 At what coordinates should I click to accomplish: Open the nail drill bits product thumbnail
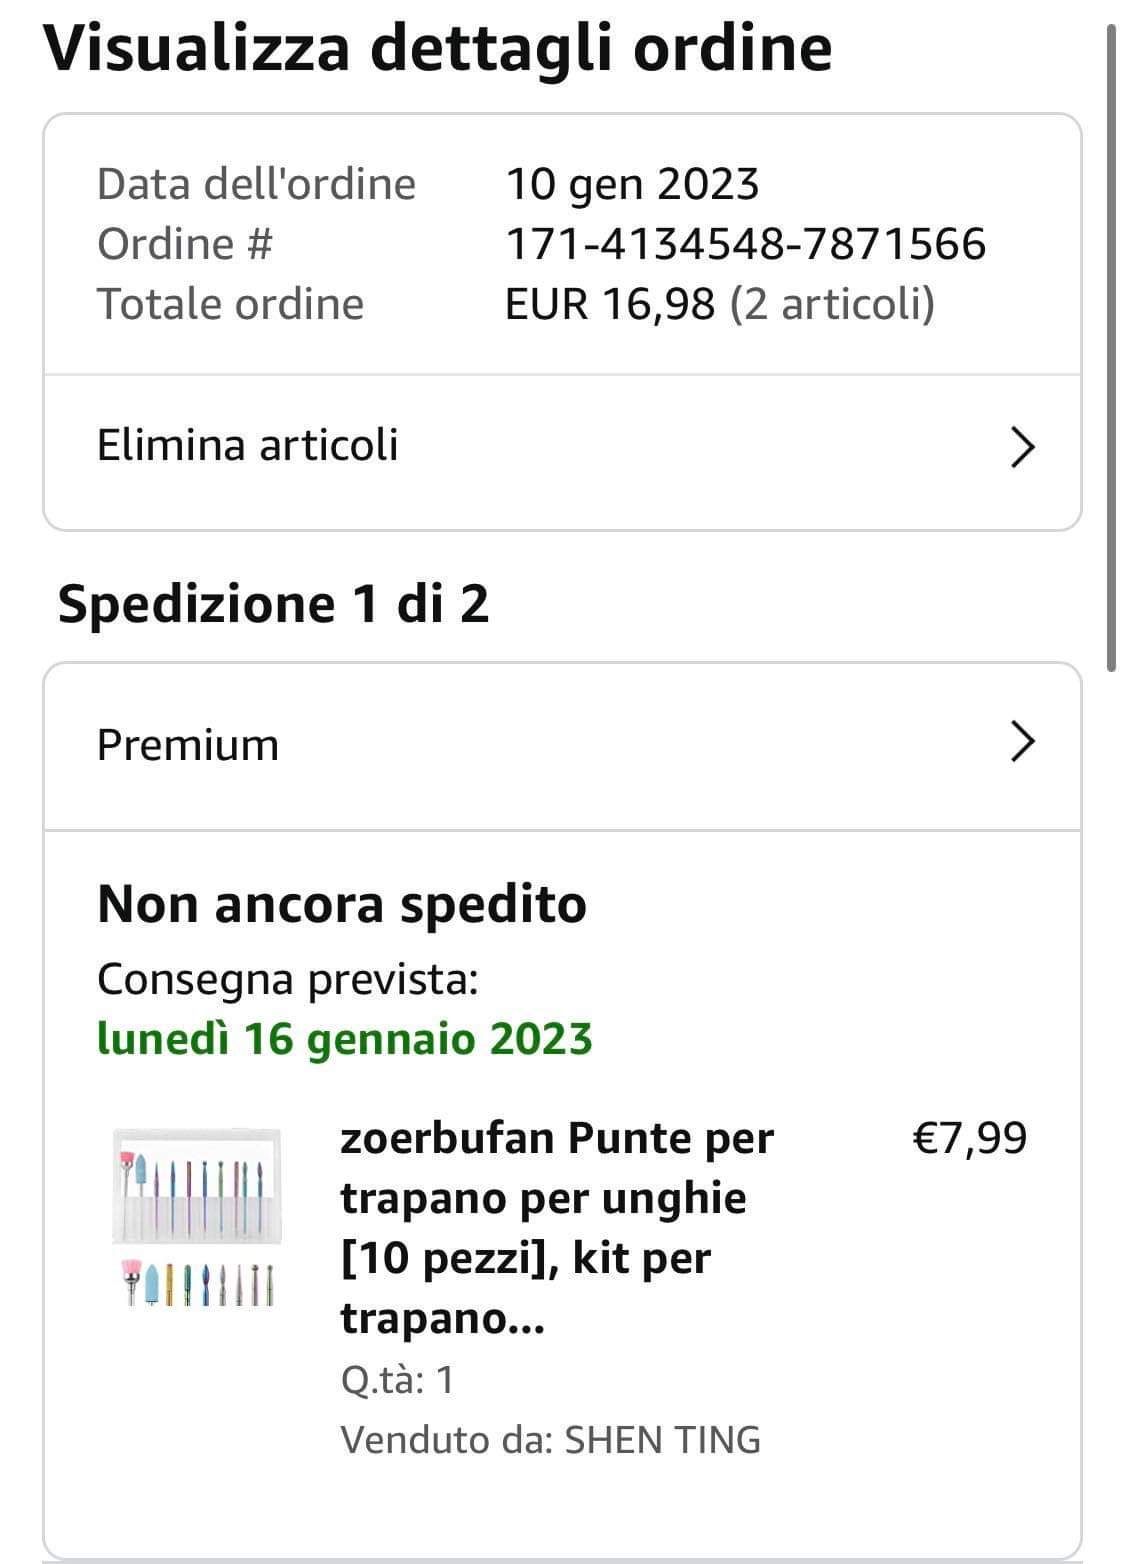pos(196,1217)
